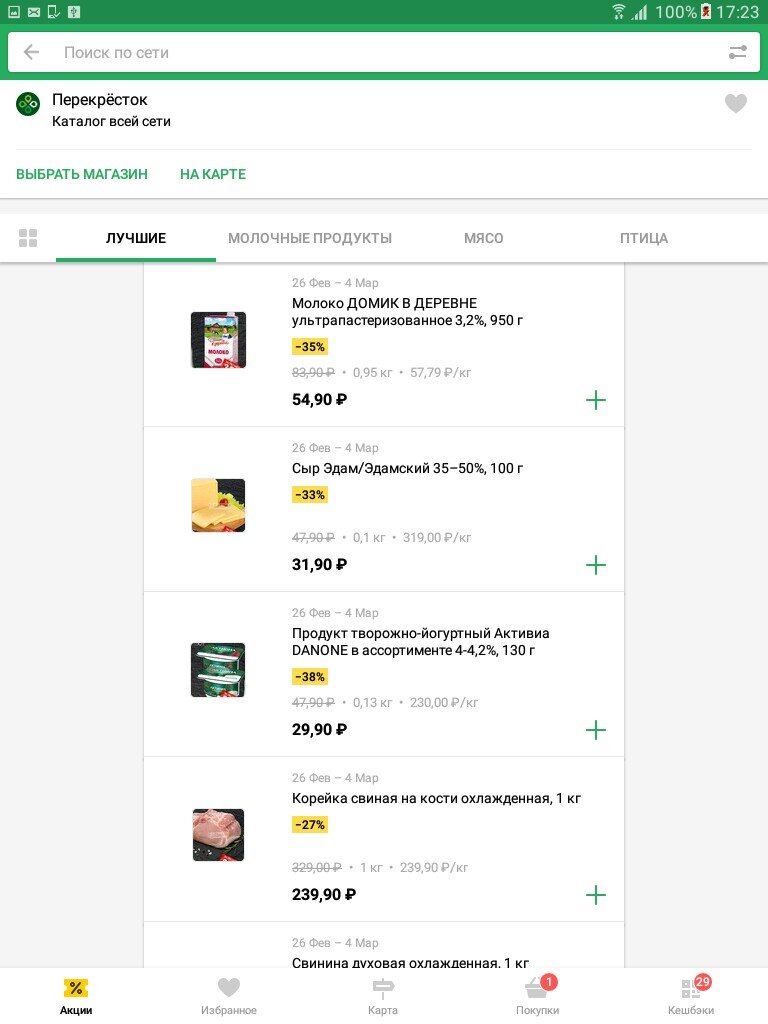
Task: Add Активиа DANONE product to list
Action: coord(596,729)
